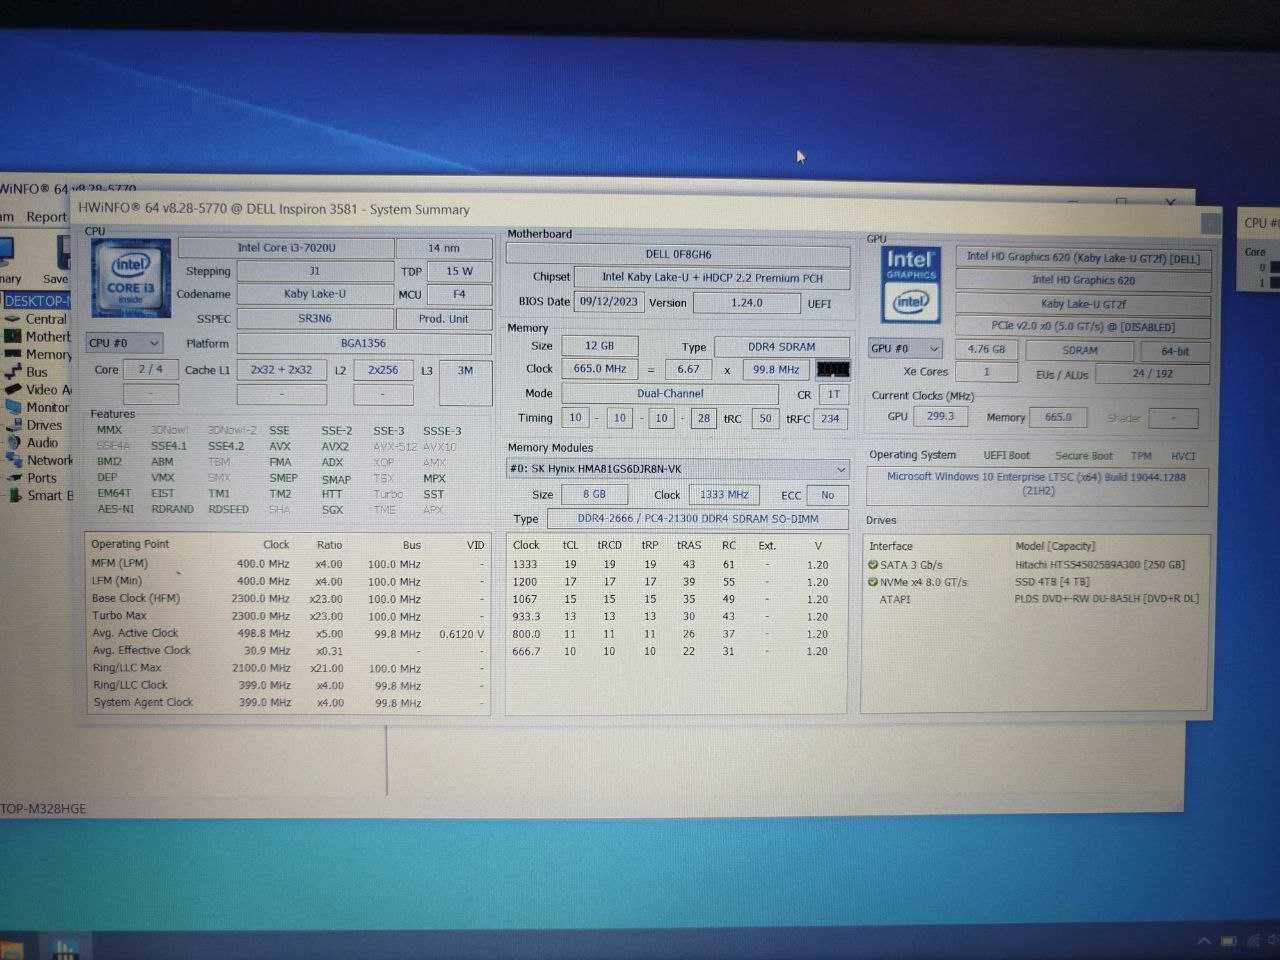Select the Ports icon in tree
The width and height of the screenshot is (1280, 960).
(12, 478)
